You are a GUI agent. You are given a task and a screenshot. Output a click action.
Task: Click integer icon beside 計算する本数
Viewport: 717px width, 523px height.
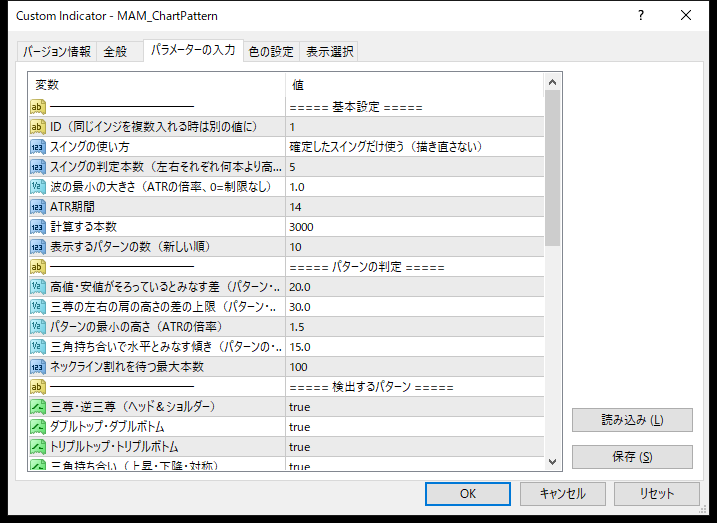point(38,227)
